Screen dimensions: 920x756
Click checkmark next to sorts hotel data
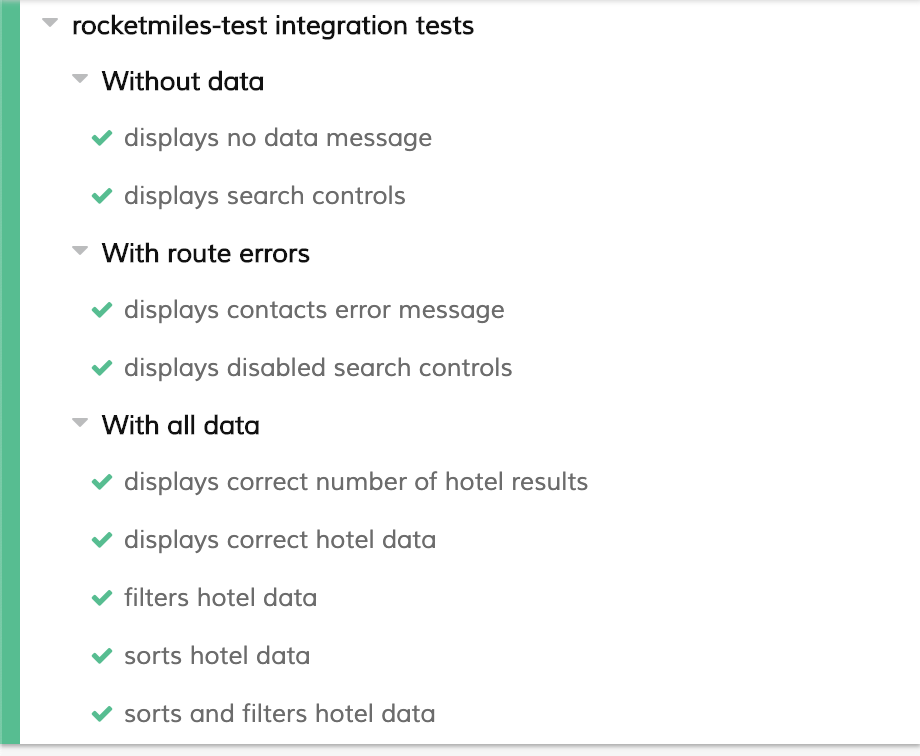(x=101, y=656)
